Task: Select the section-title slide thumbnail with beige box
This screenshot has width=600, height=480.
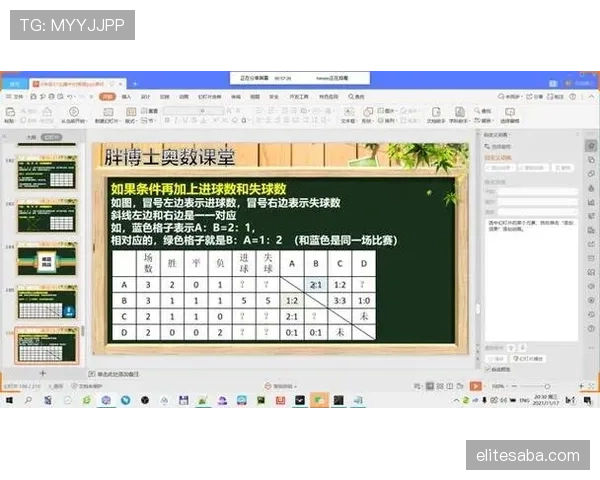Action: click(47, 260)
